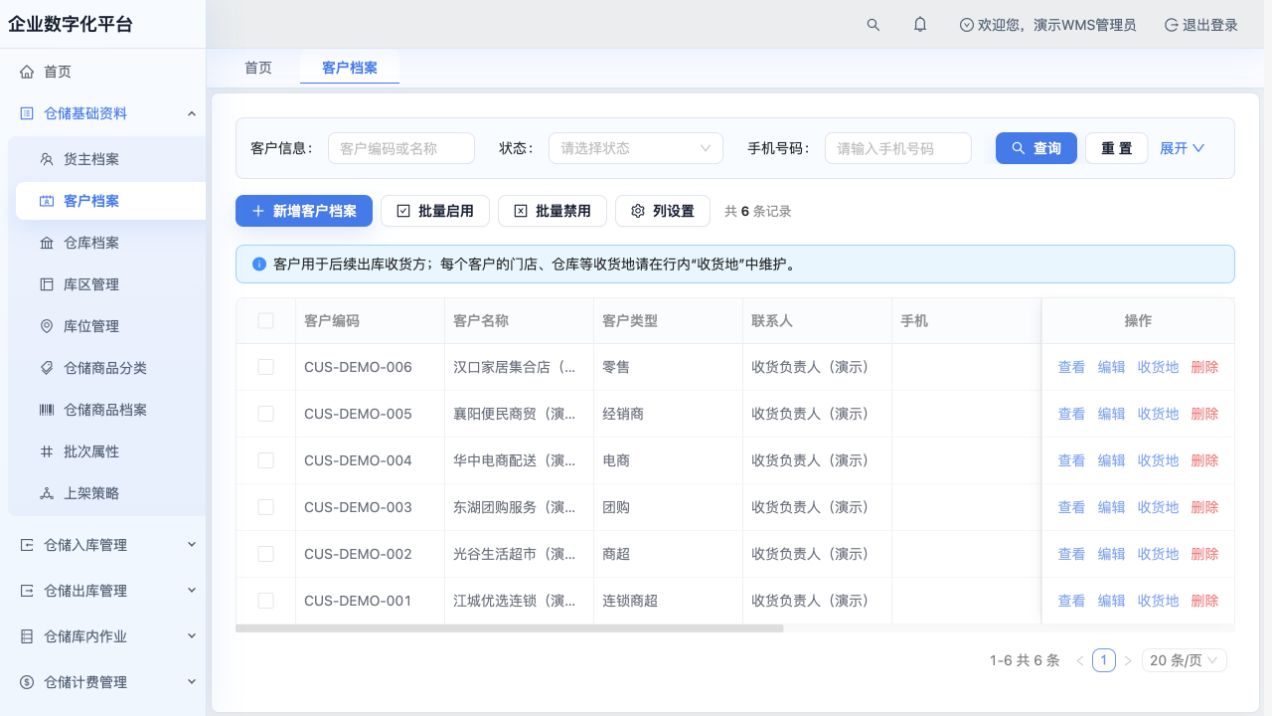The width and height of the screenshot is (1272, 716).
Task: Check the row CUS-DEMO-006
Action: coord(265,367)
